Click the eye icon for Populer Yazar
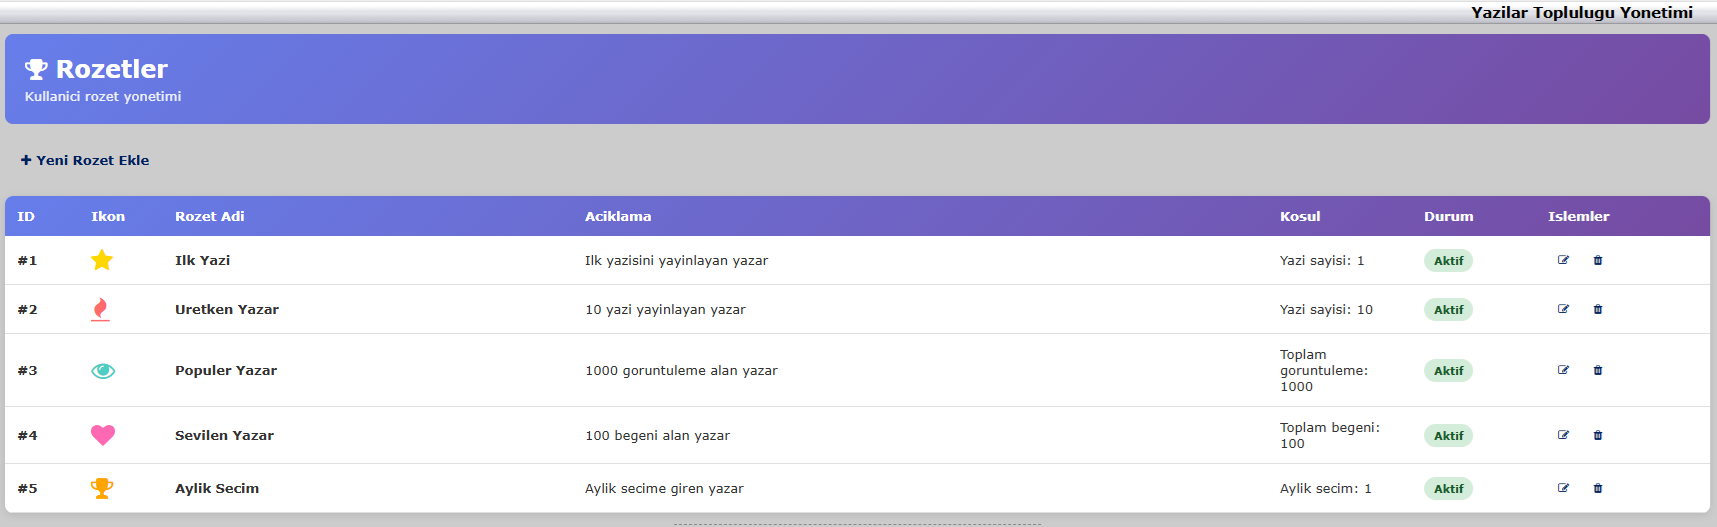 (x=103, y=371)
